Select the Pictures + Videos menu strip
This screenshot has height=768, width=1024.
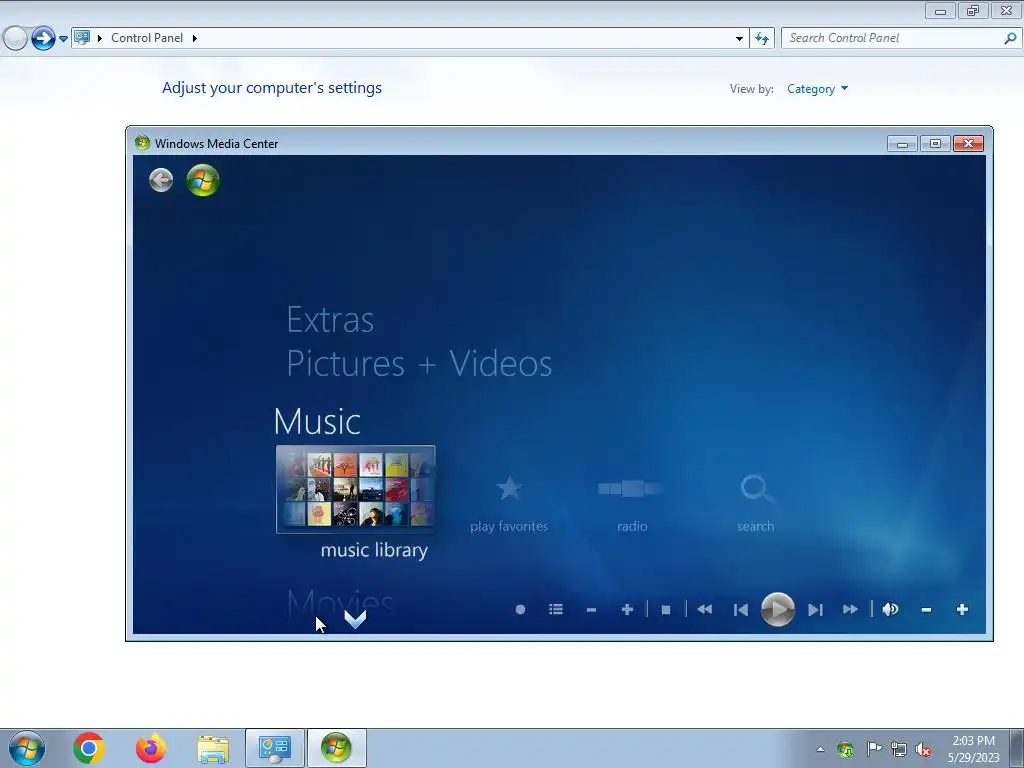(x=419, y=363)
